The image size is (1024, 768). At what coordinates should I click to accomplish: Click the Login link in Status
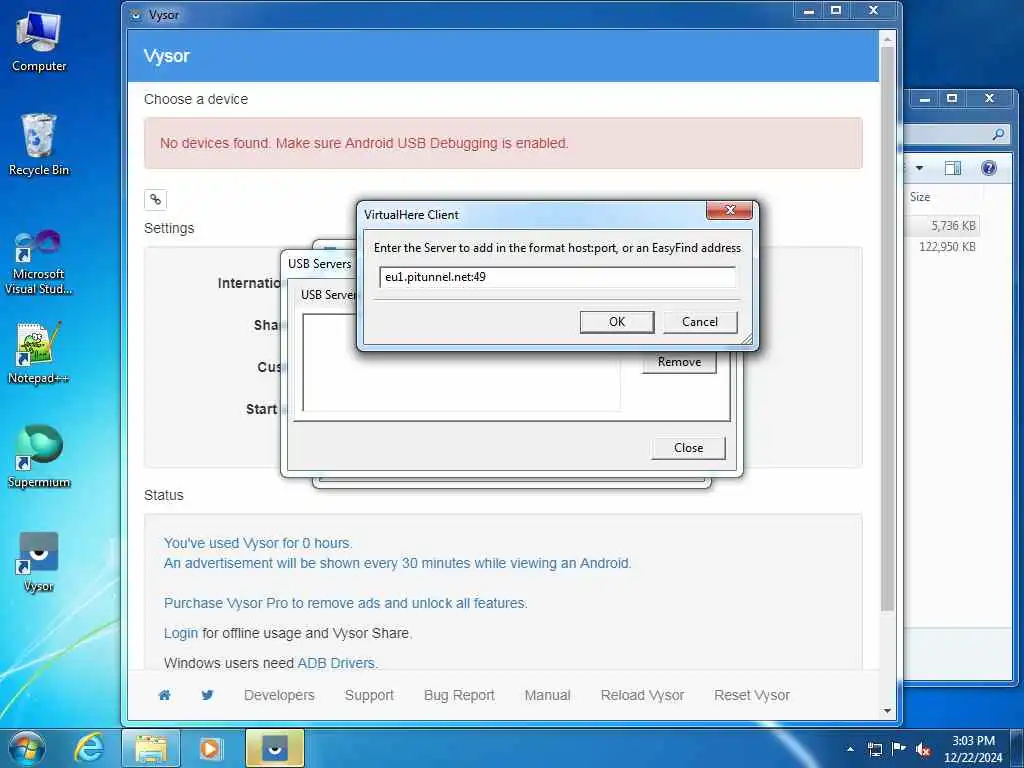click(181, 633)
